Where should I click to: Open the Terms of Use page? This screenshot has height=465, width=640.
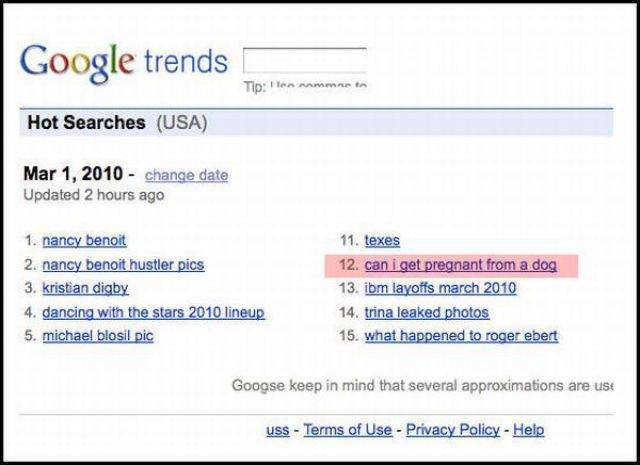tap(347, 429)
